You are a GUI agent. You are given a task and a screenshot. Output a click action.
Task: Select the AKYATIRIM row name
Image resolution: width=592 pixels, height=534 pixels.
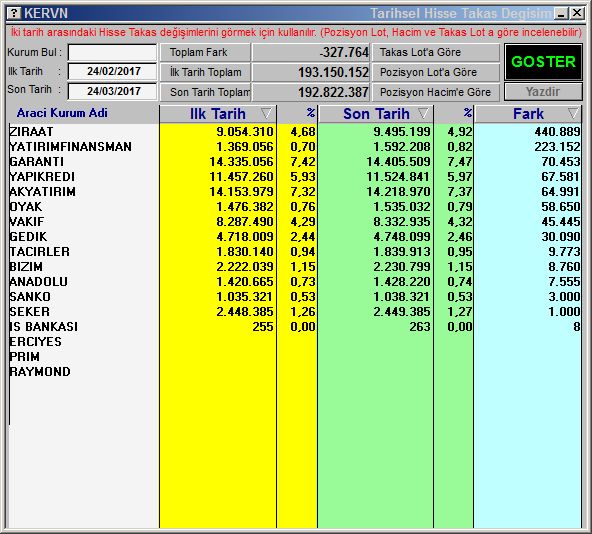pos(43,191)
